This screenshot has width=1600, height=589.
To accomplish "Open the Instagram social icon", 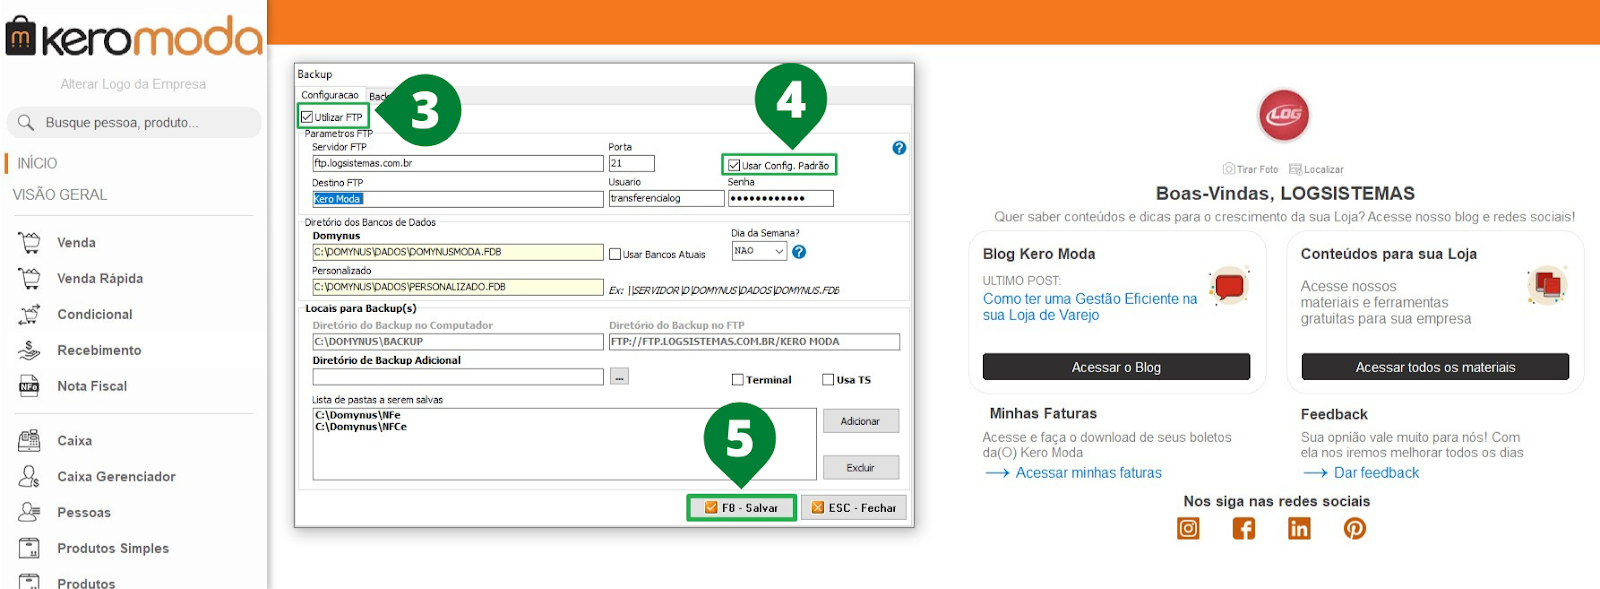I will tap(1188, 528).
